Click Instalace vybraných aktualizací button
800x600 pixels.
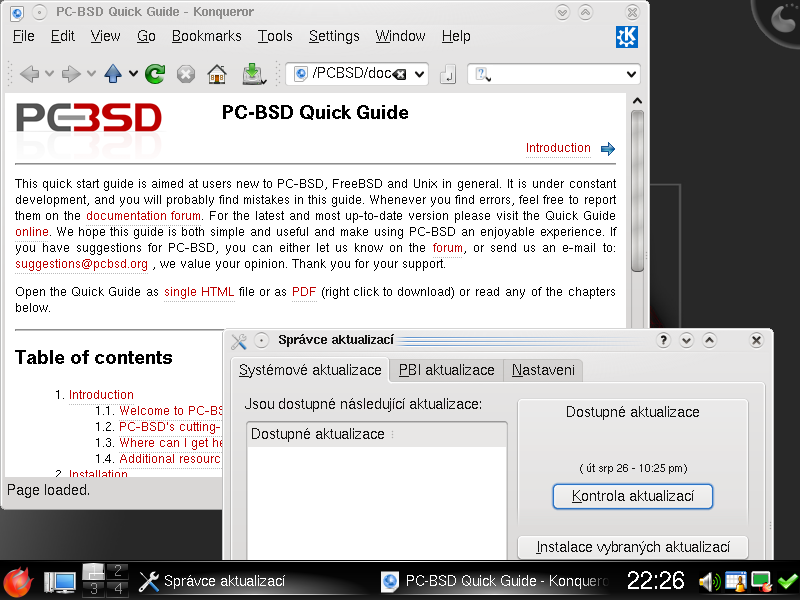(633, 547)
